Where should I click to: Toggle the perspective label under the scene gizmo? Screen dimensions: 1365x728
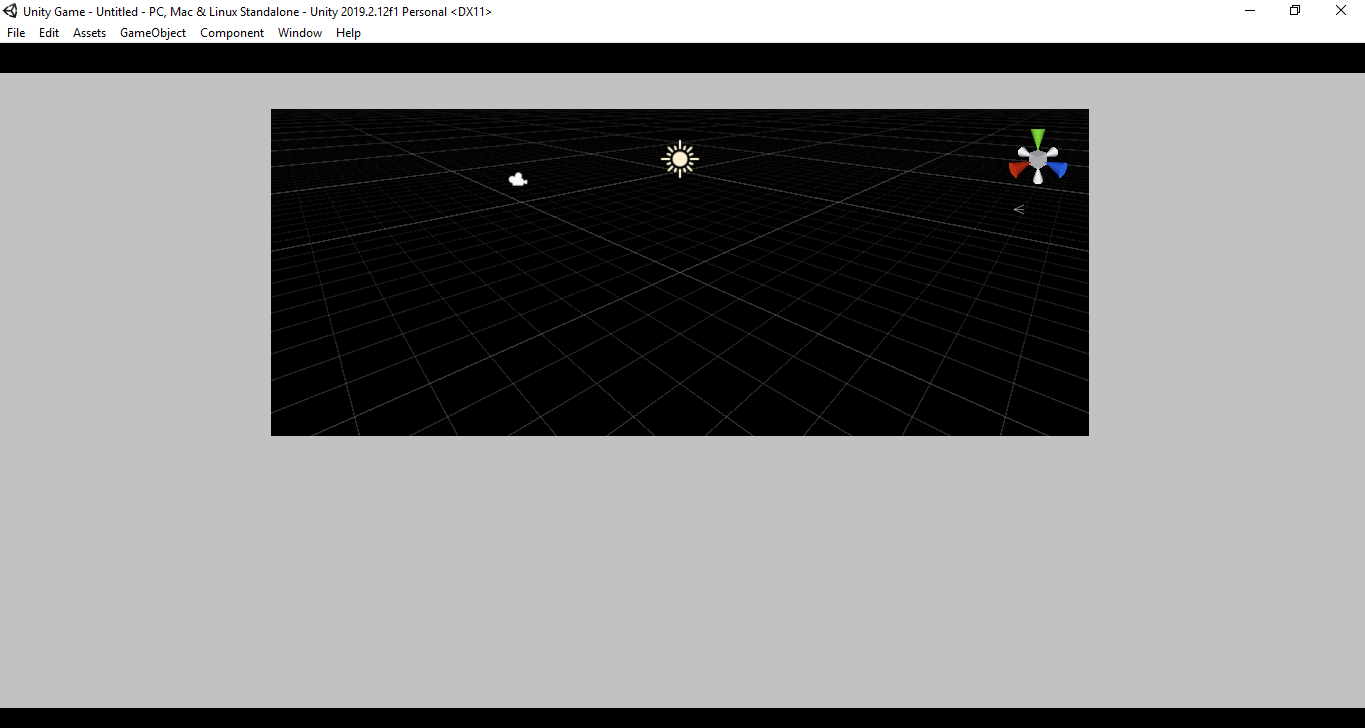pyautogui.click(x=1019, y=209)
